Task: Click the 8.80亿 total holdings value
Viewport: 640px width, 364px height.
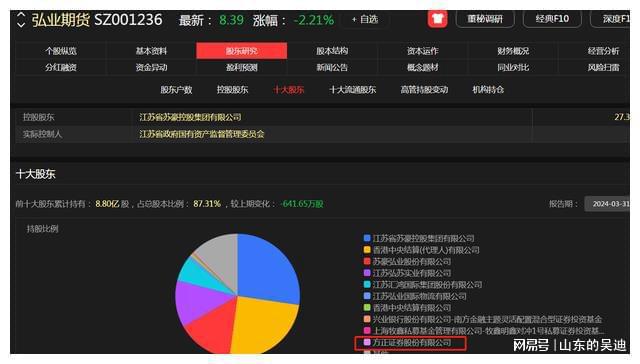Action: (107, 204)
